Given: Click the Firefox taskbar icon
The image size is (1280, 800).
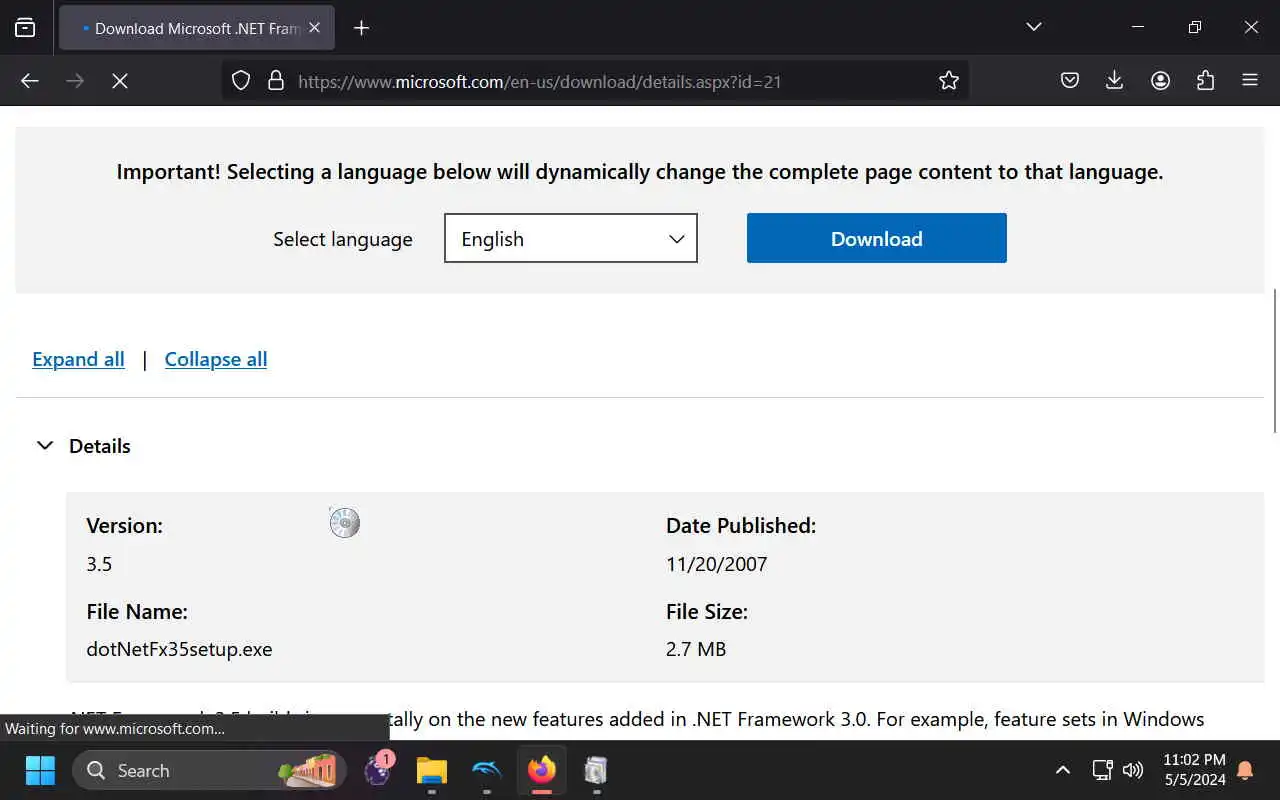Looking at the screenshot, I should [542, 770].
